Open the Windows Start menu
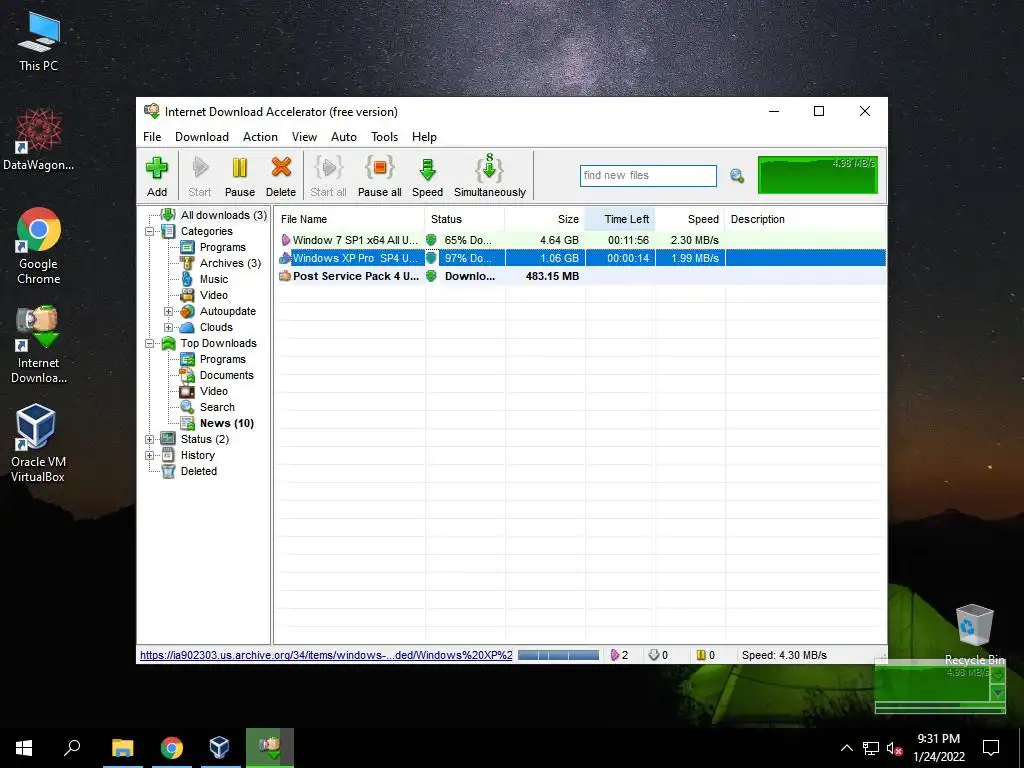 (24, 748)
